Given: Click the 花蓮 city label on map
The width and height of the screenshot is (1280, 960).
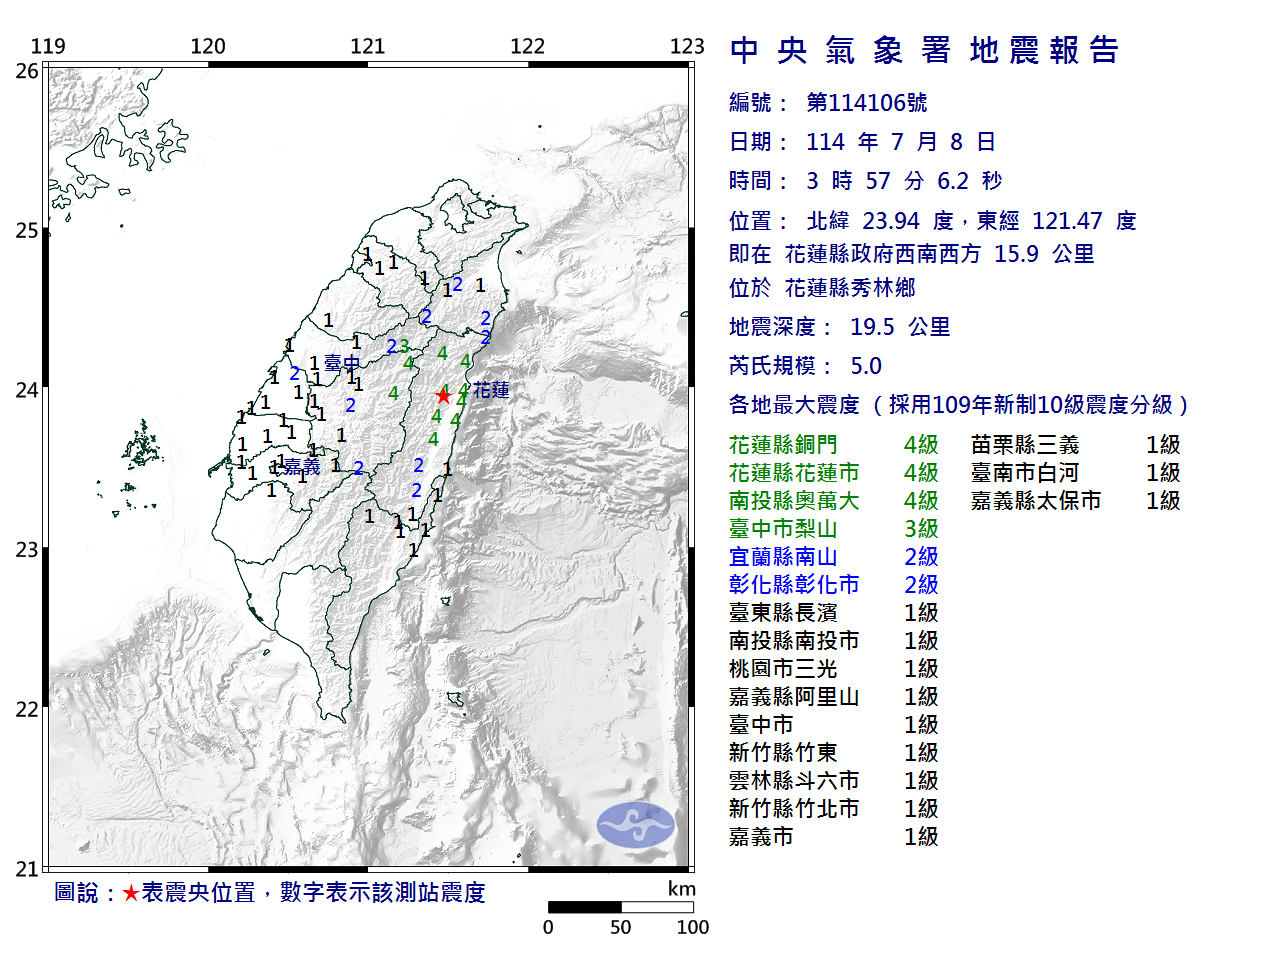Looking at the screenshot, I should click(491, 390).
